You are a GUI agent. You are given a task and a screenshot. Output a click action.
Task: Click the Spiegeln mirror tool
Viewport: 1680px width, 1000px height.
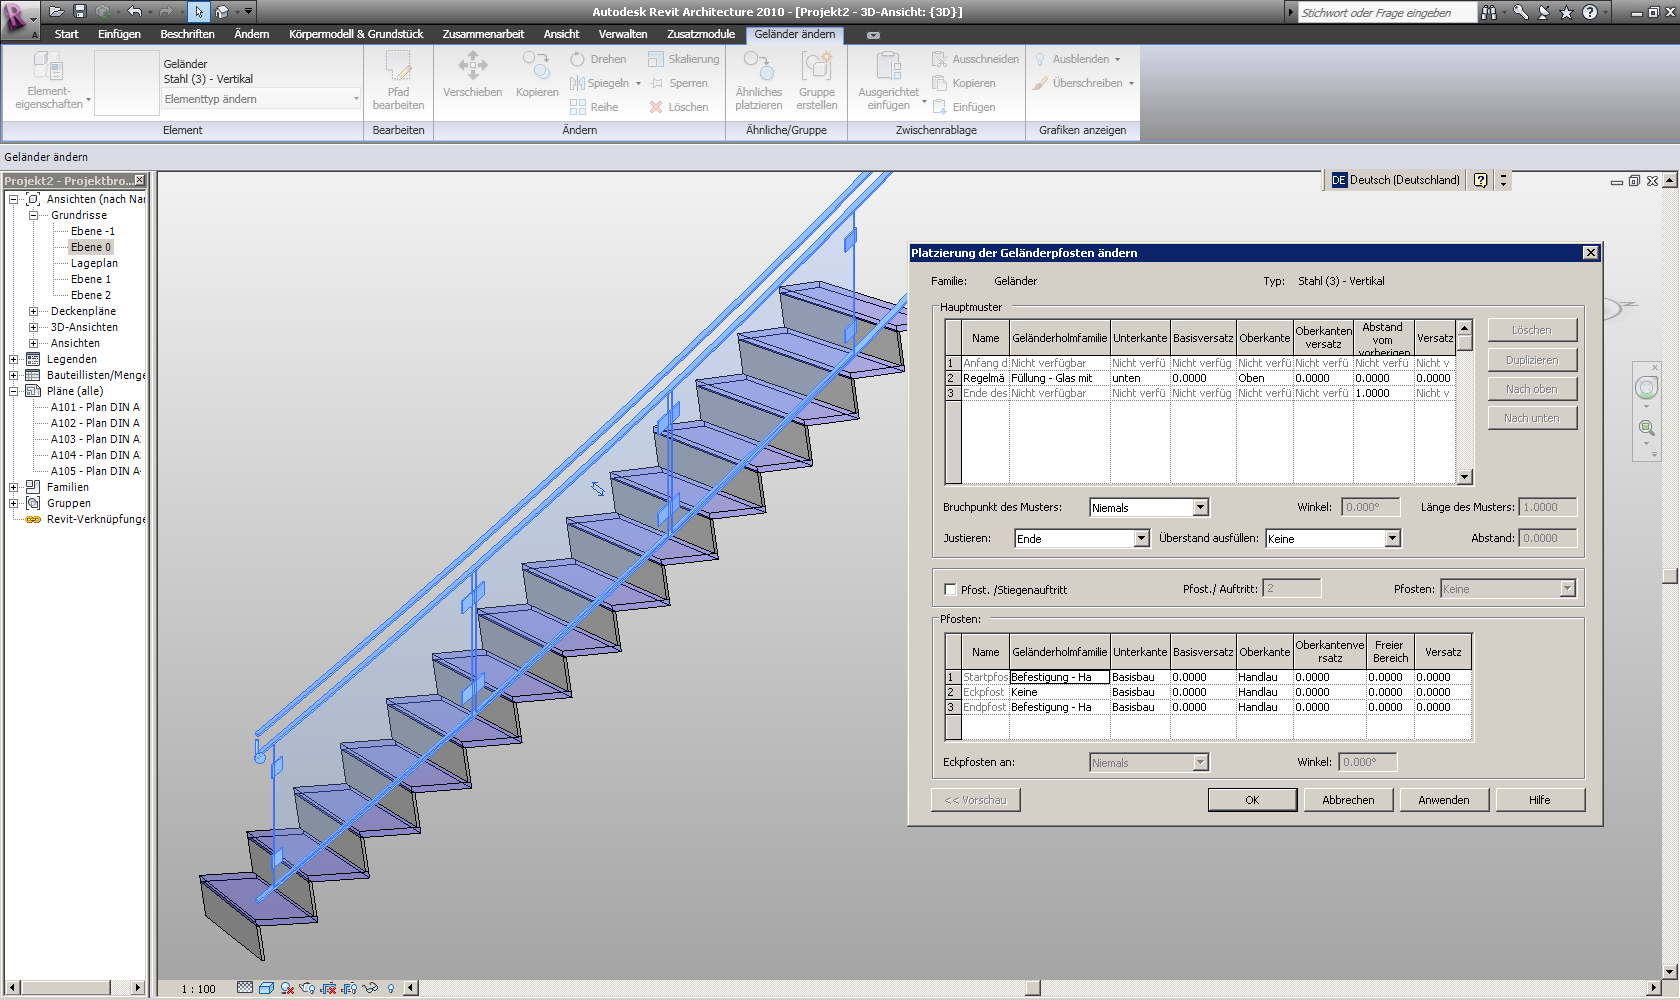(600, 83)
